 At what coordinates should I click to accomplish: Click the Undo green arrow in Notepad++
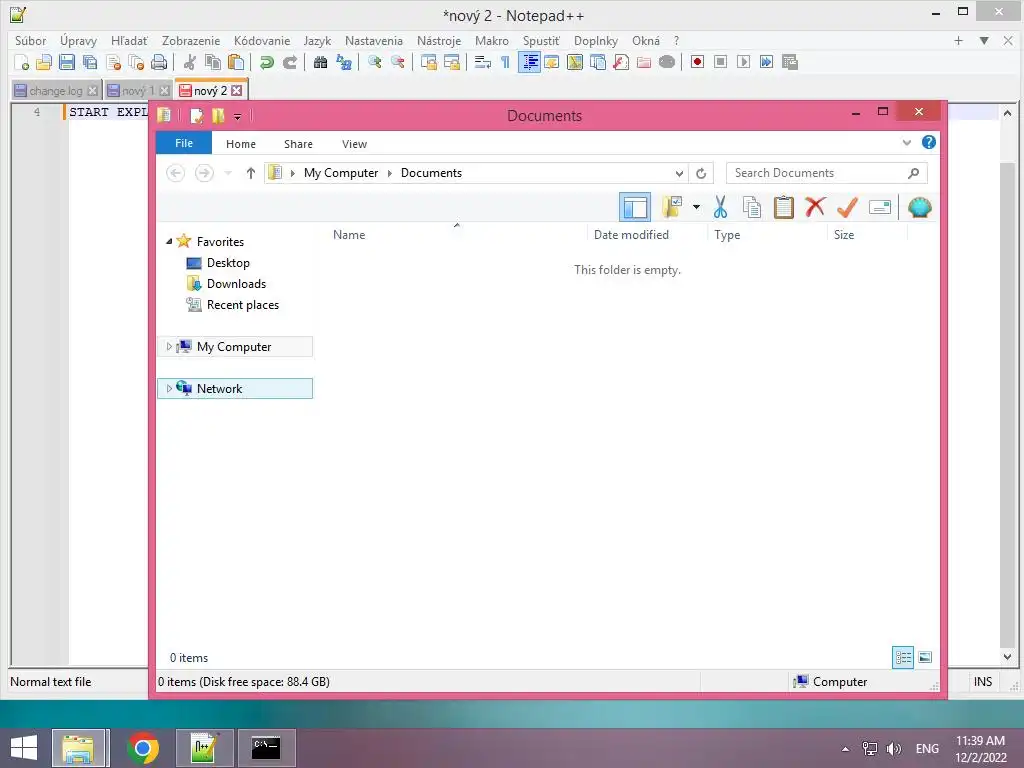[x=266, y=62]
